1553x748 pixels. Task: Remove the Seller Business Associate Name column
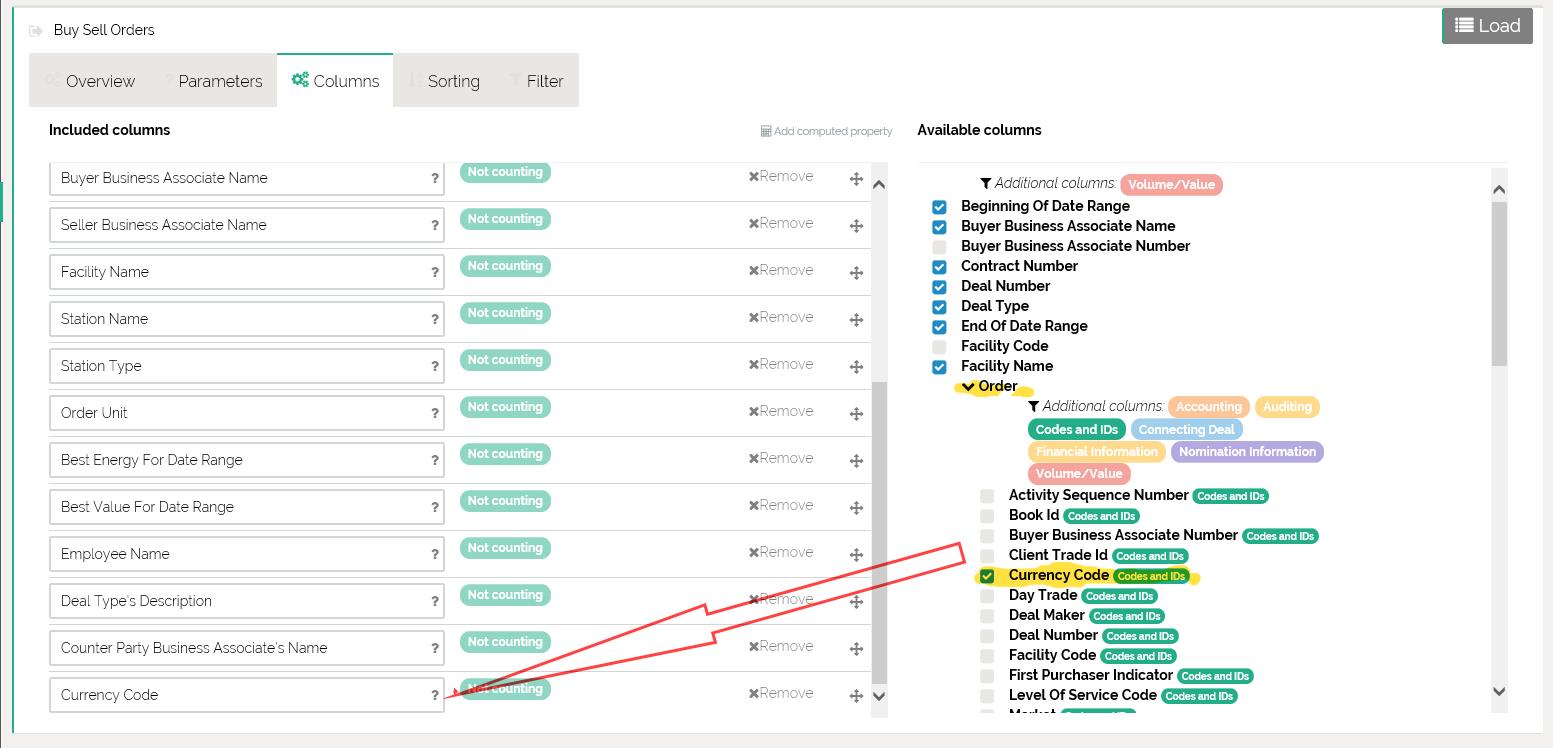pyautogui.click(x=781, y=223)
